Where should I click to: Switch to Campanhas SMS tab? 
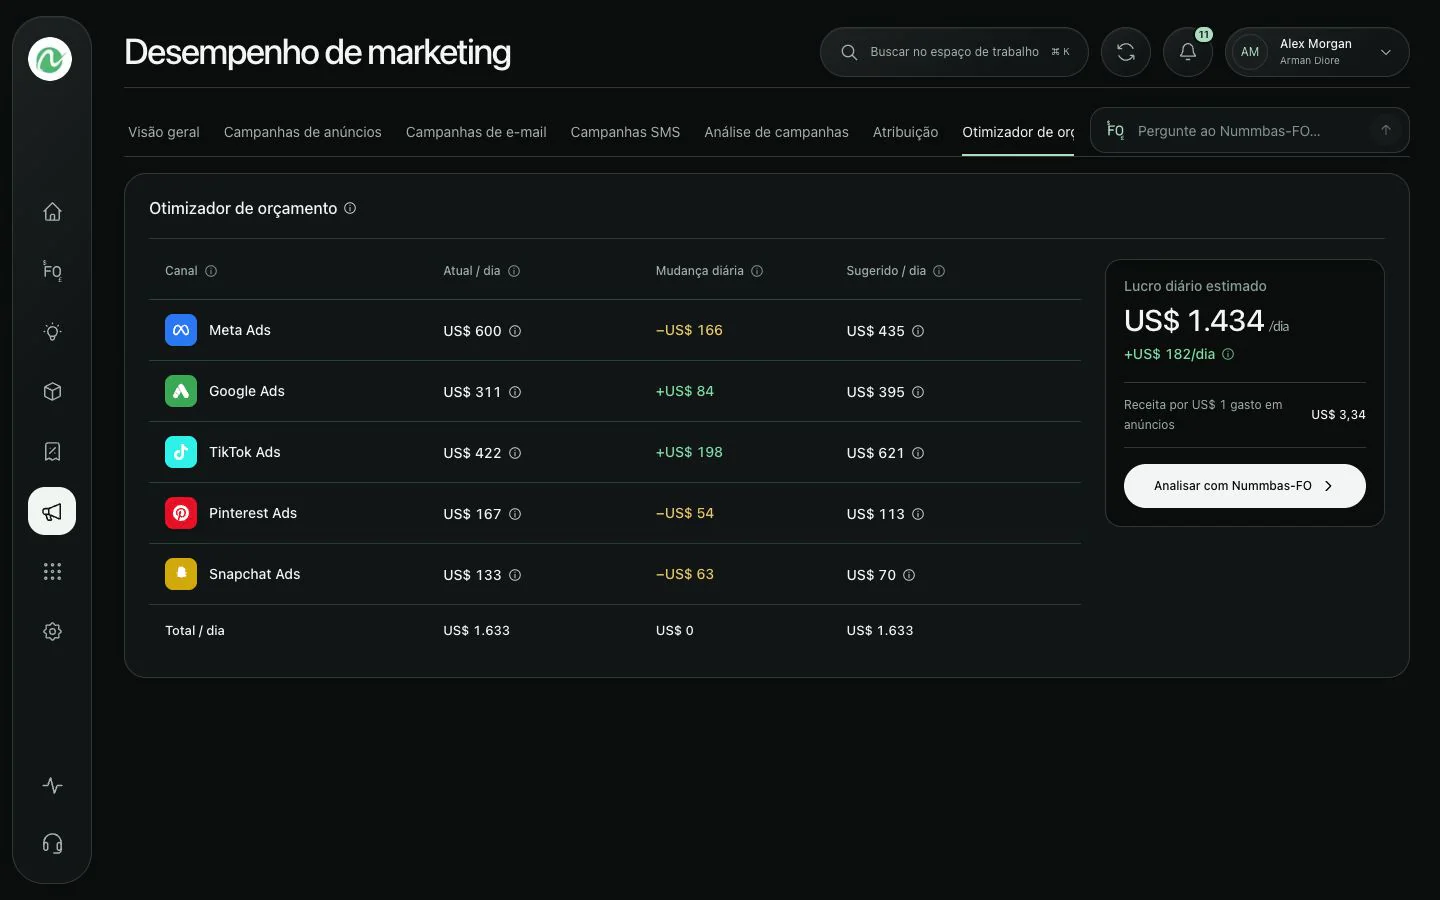point(625,132)
